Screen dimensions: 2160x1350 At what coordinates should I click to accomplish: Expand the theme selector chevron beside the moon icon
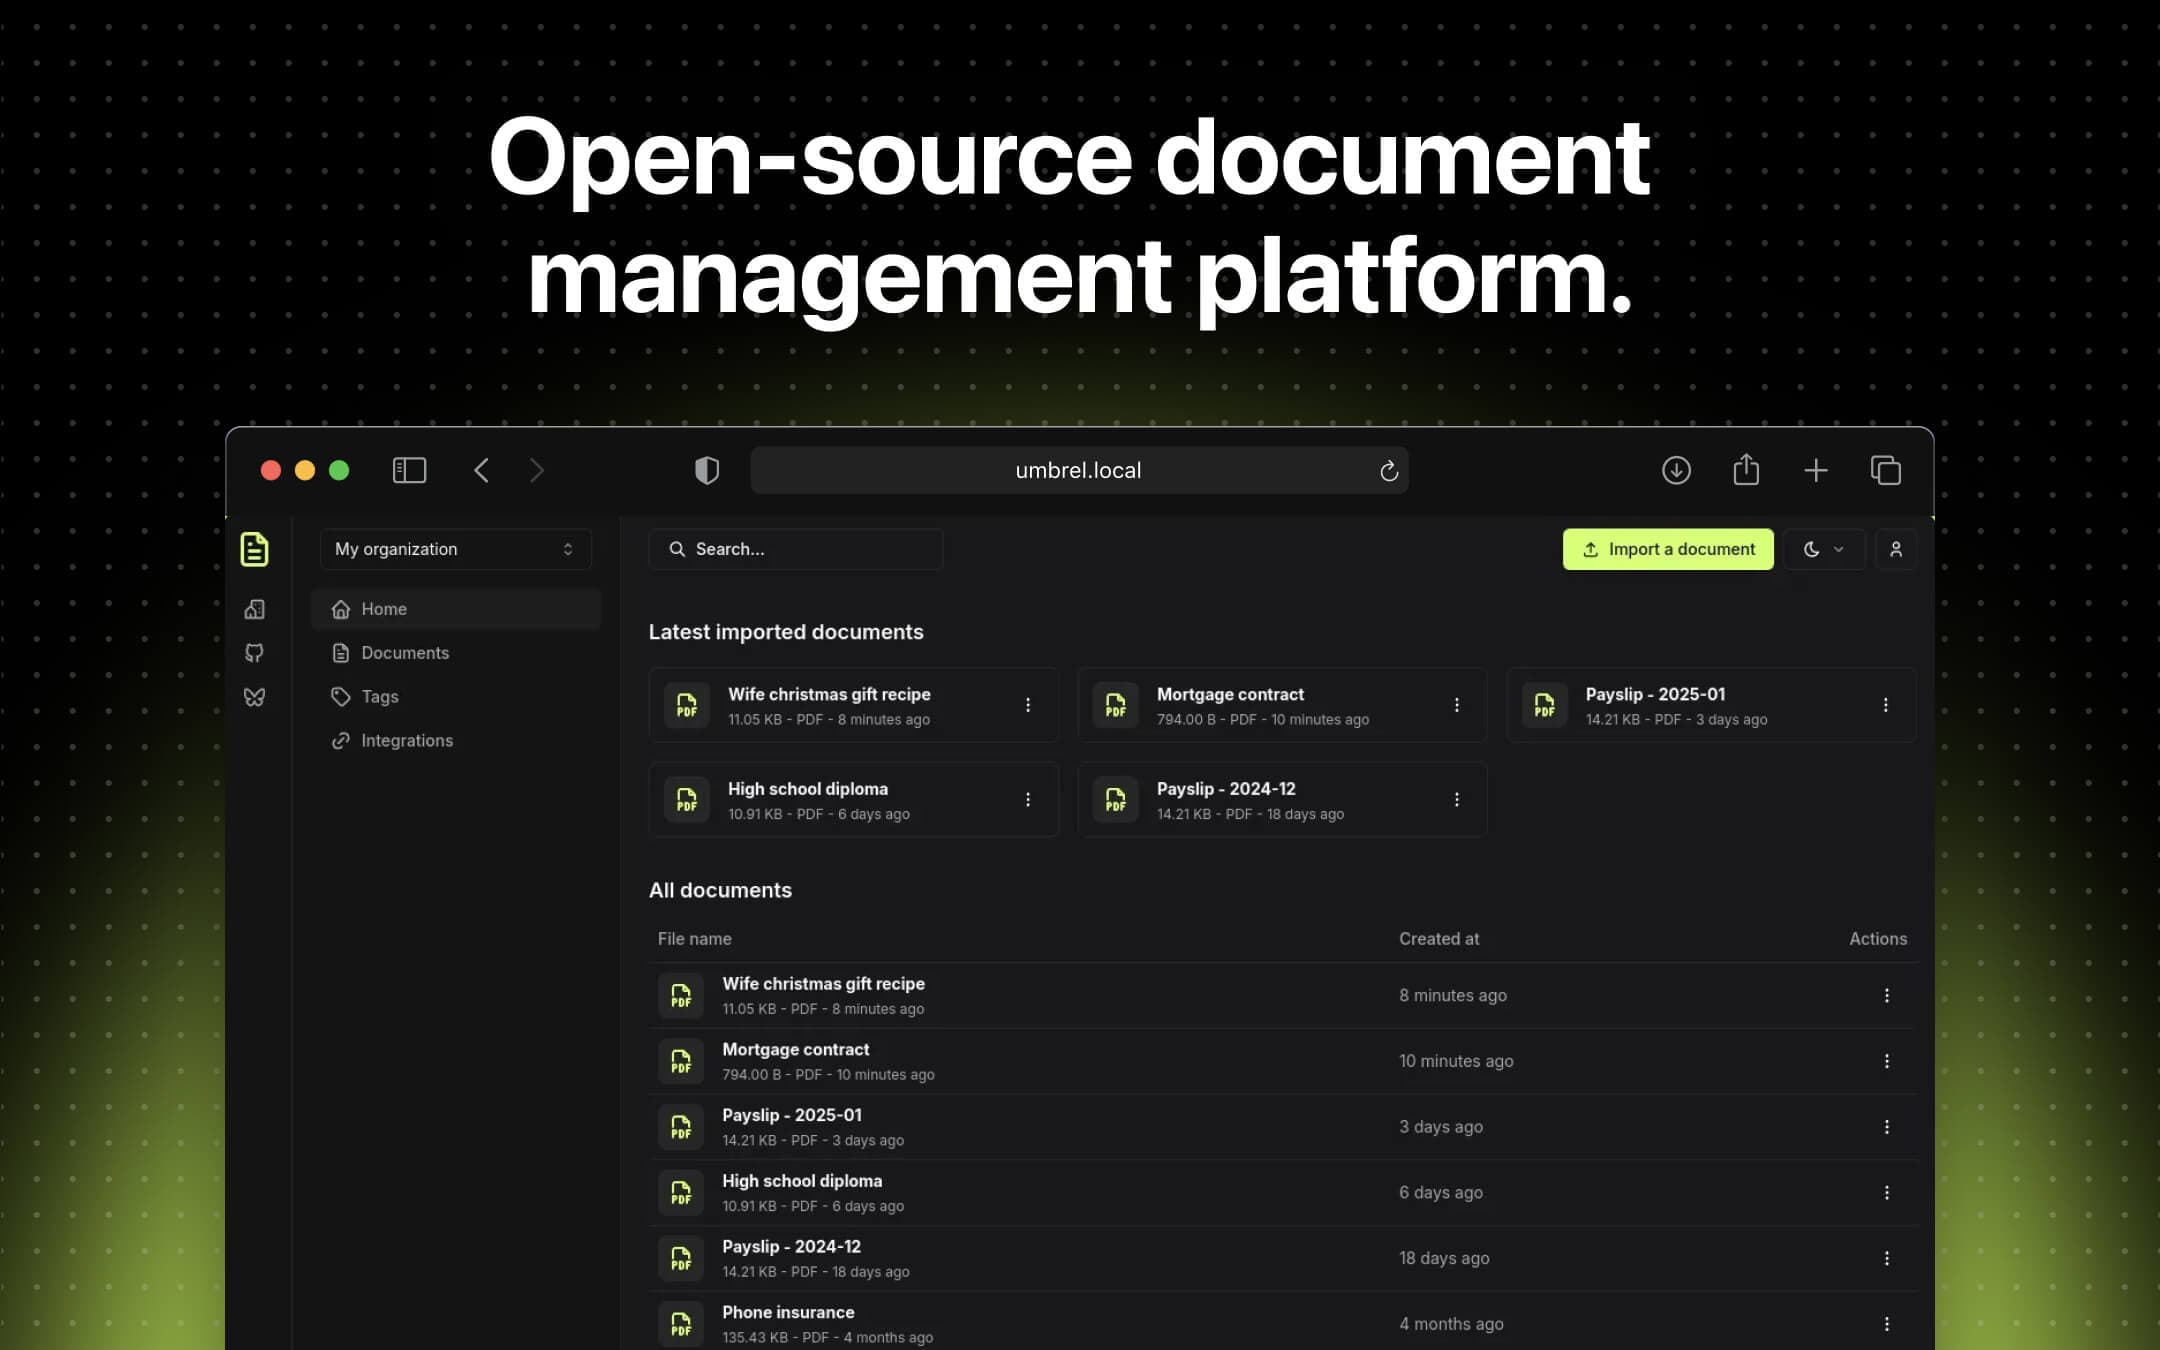tap(1838, 549)
